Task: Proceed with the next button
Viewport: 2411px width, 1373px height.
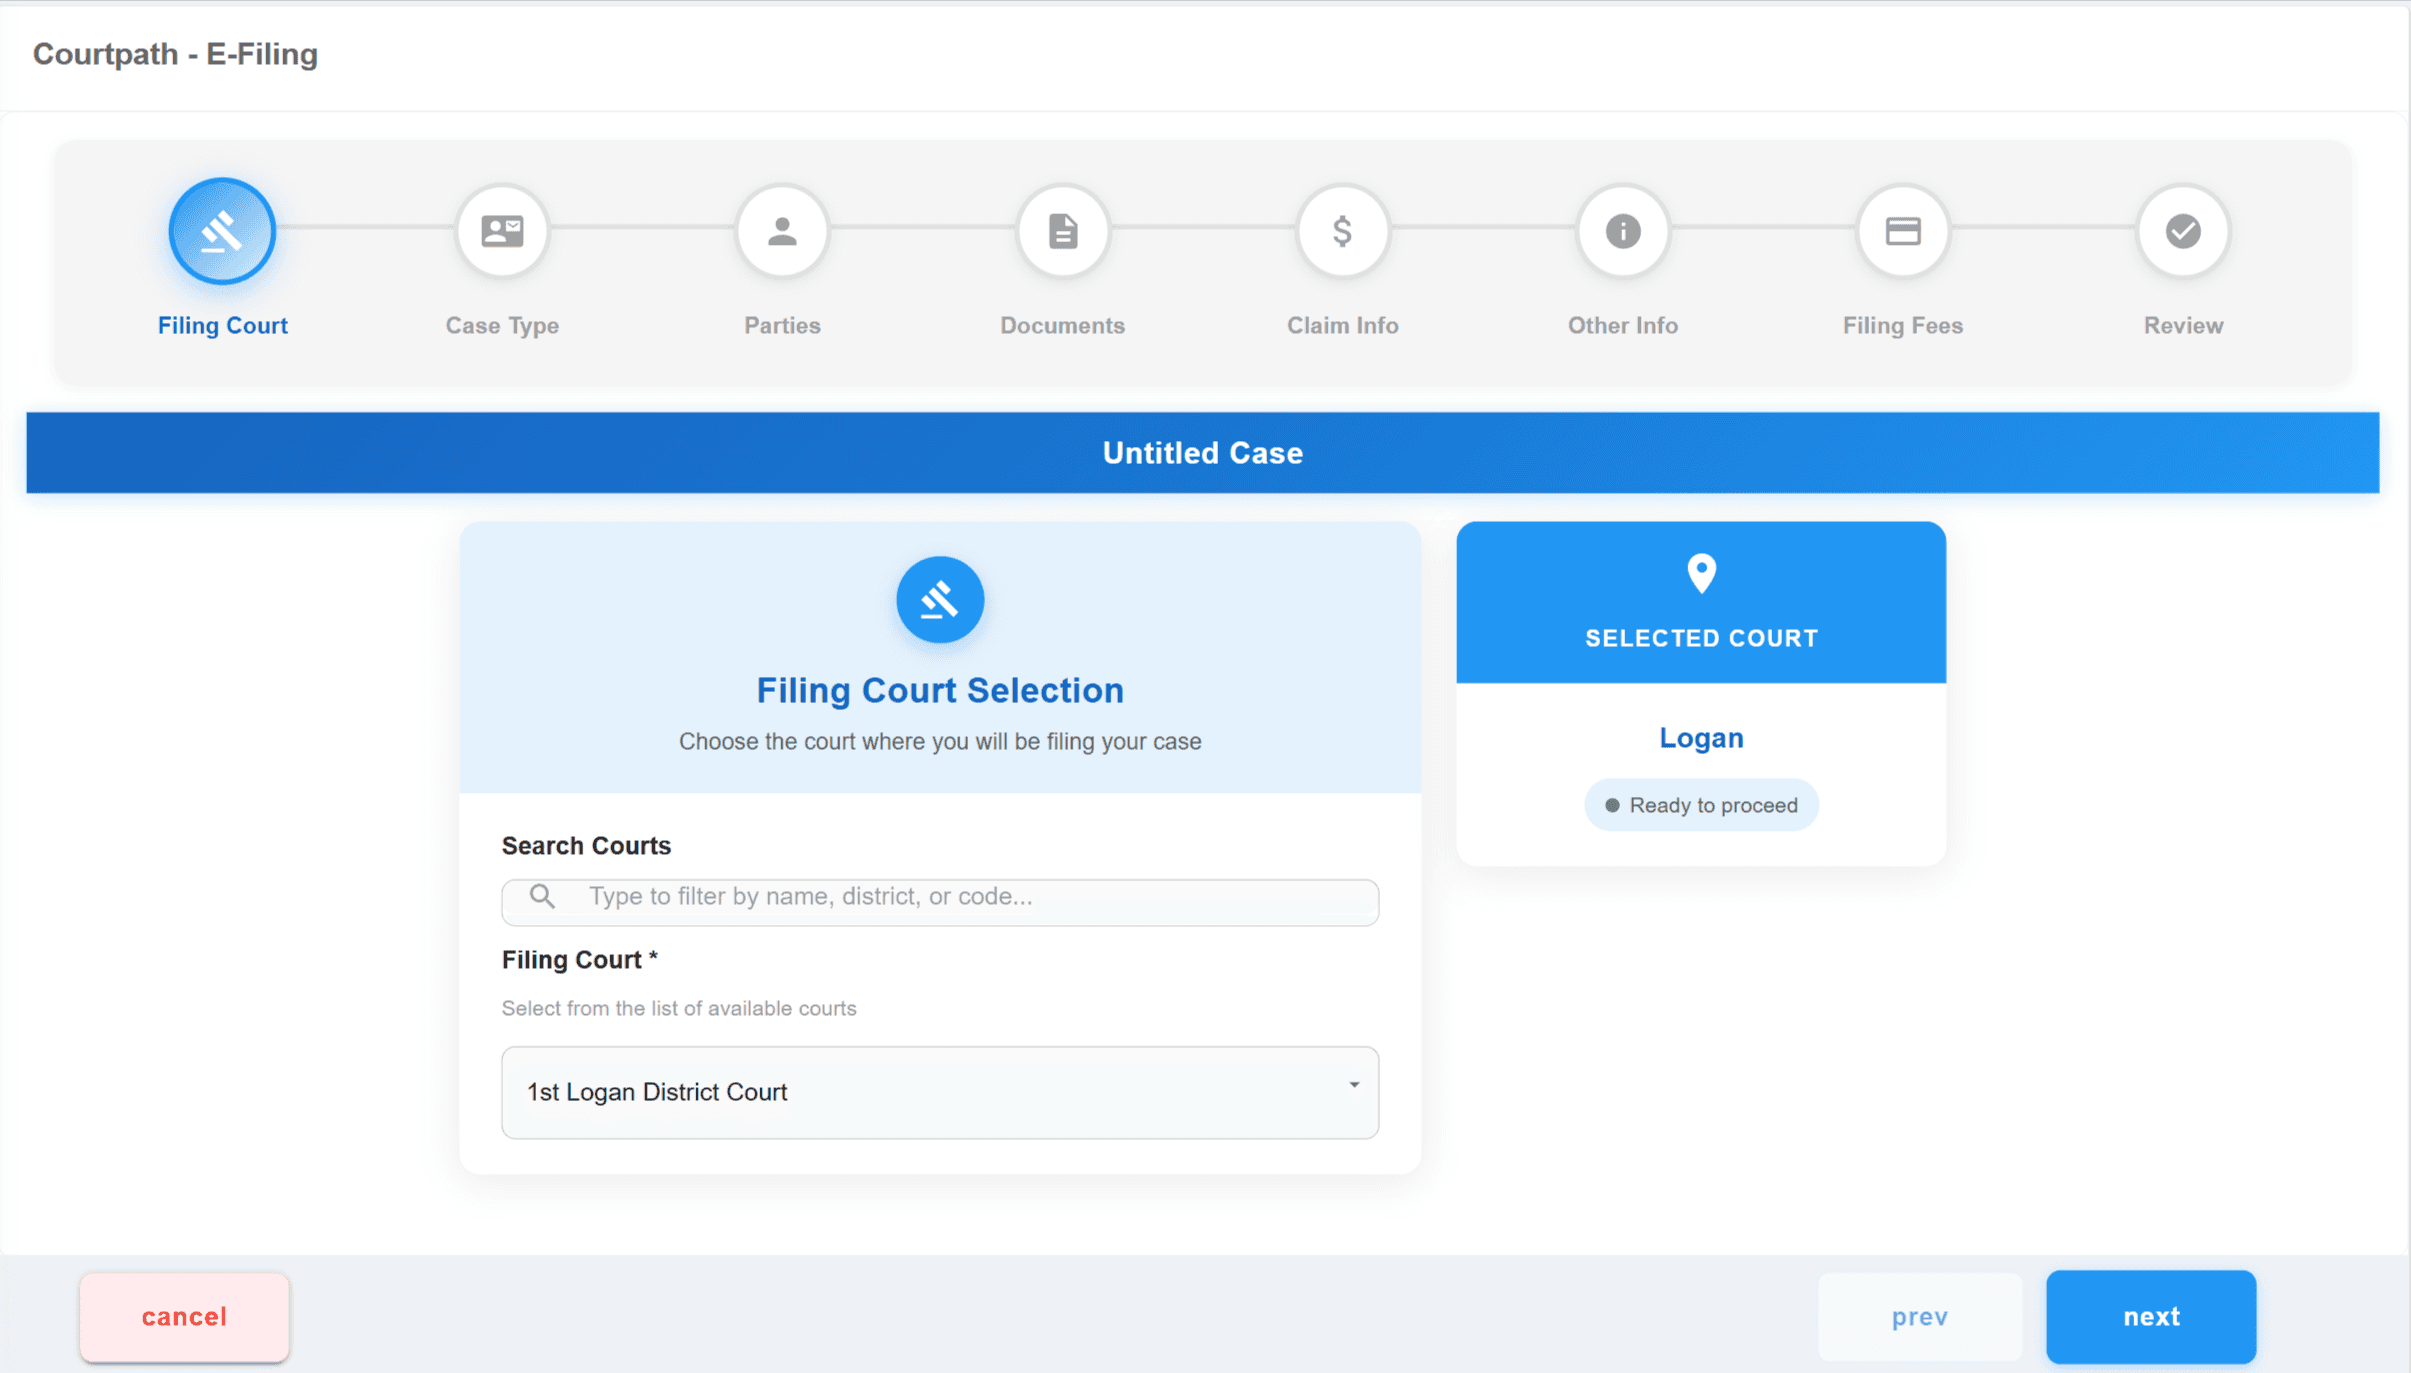Action: [x=2150, y=1316]
